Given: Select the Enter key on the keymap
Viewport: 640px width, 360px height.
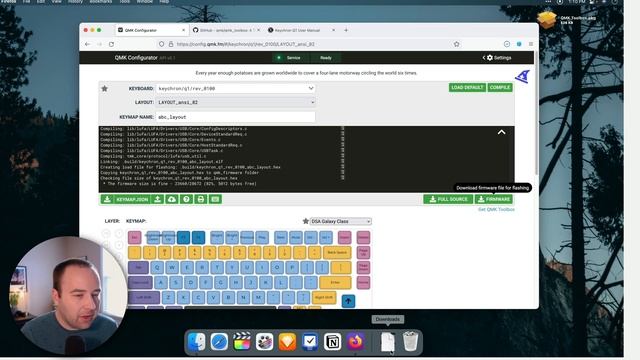Looking at the screenshot, I should coord(335,282).
